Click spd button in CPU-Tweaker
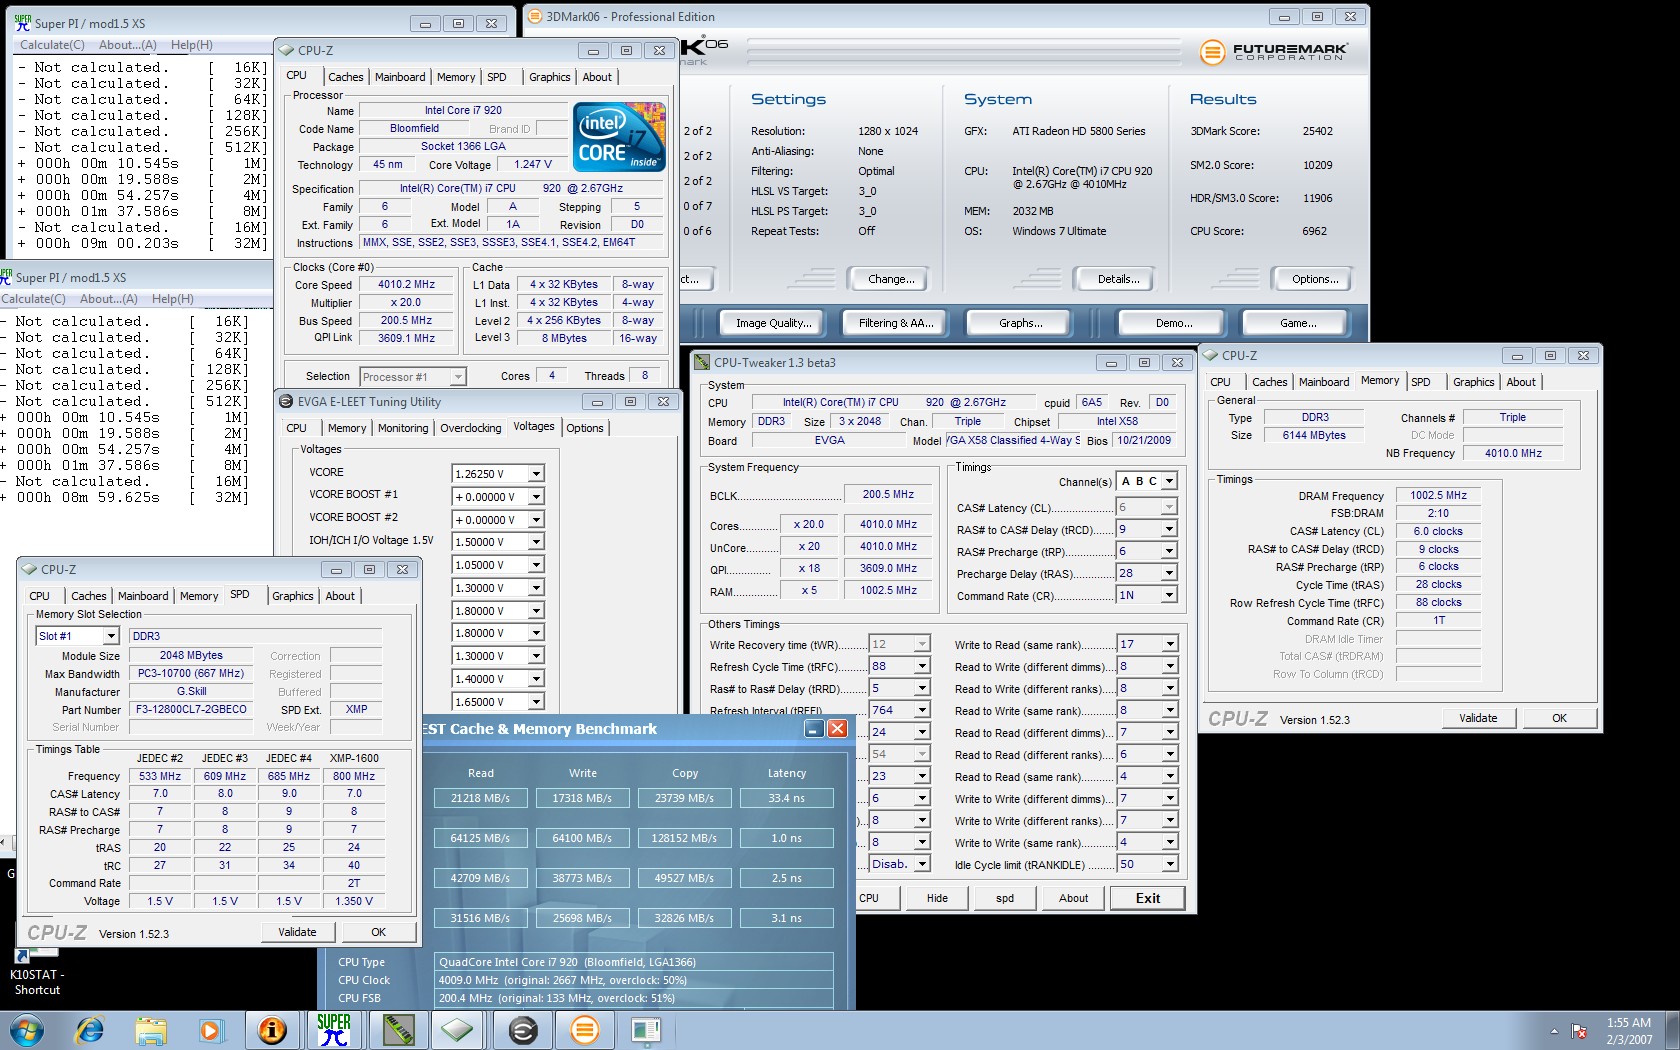1680x1050 pixels. pyautogui.click(x=1005, y=898)
